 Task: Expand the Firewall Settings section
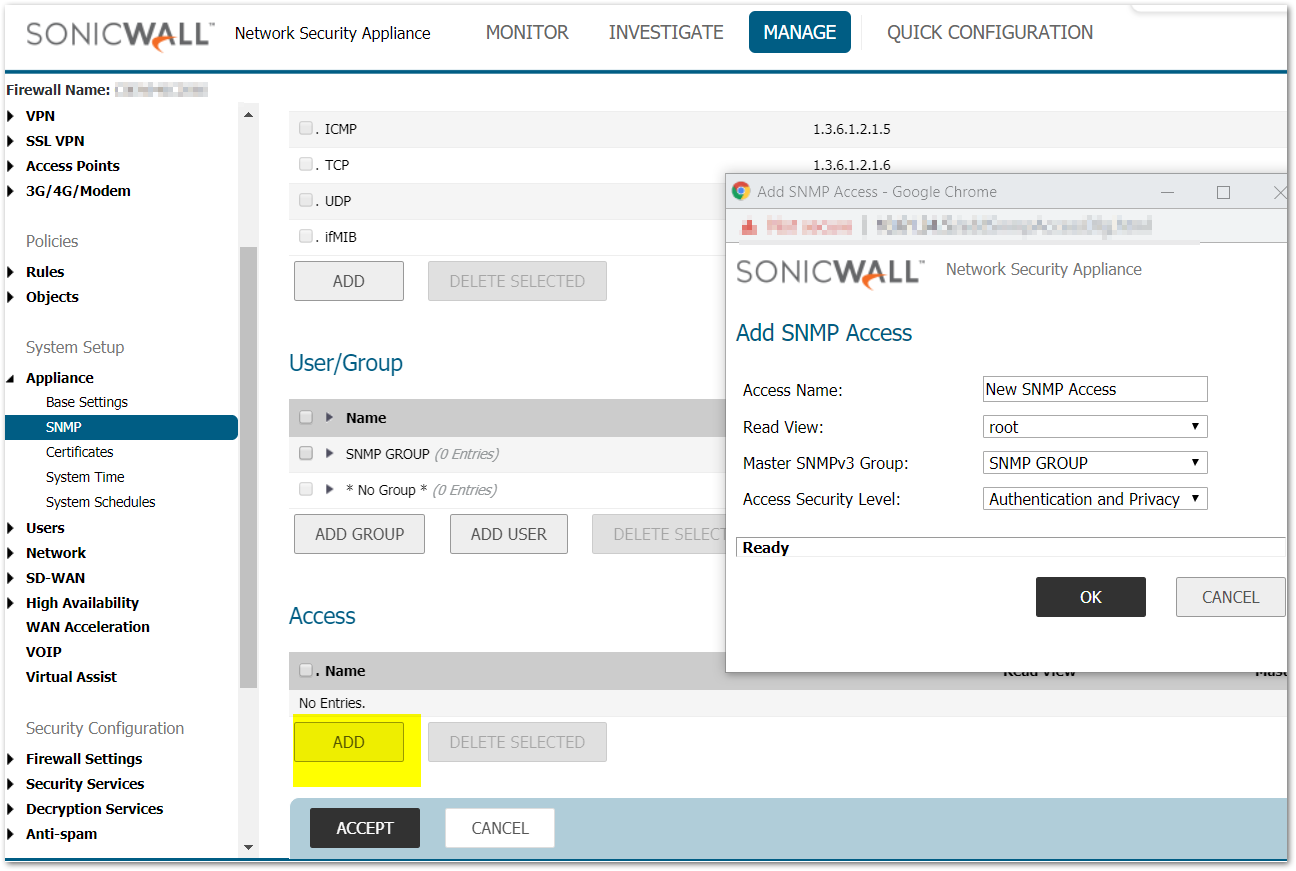[x=10, y=759]
